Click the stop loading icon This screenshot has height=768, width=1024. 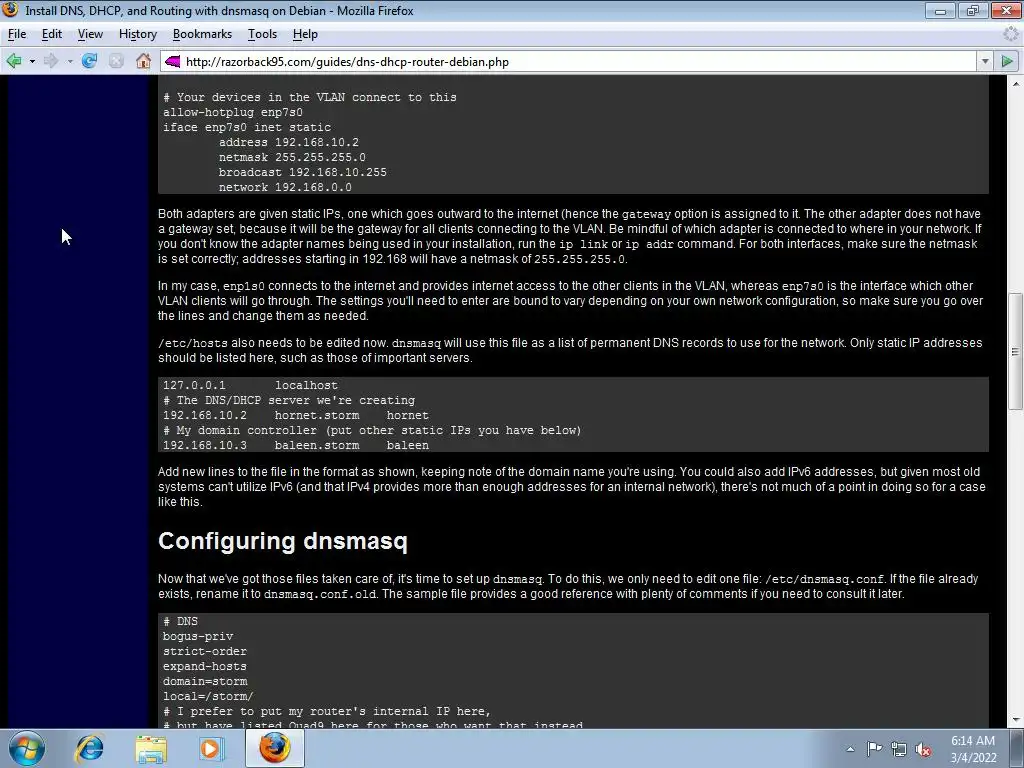116,61
